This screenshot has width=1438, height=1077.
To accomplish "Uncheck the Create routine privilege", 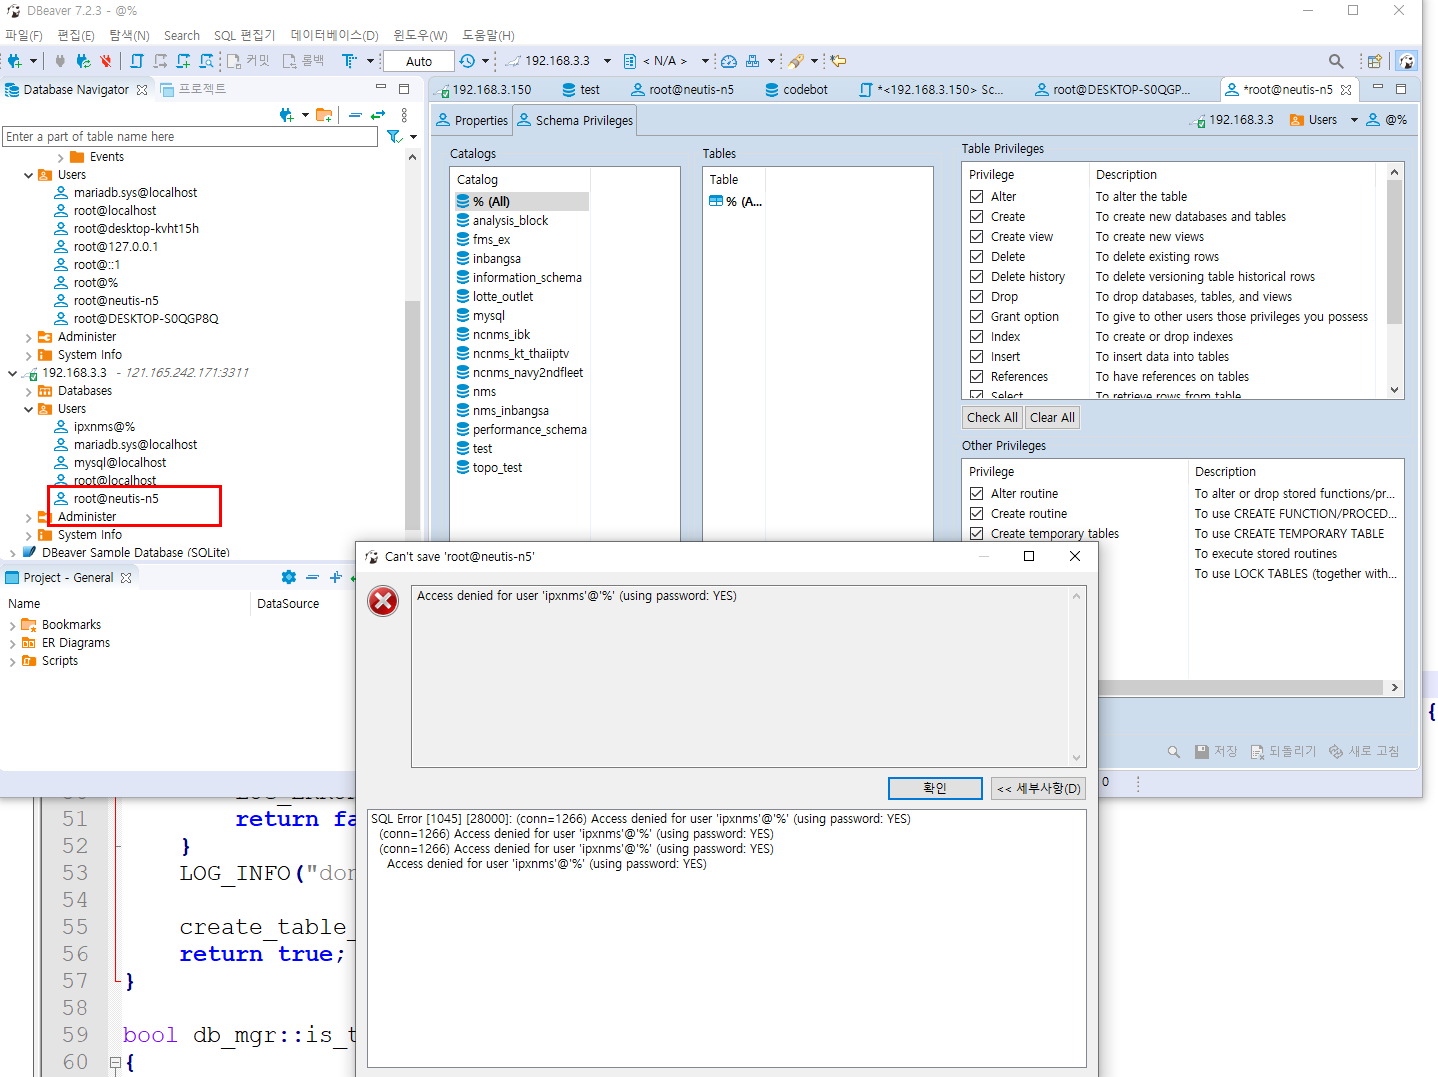I will pos(976,514).
